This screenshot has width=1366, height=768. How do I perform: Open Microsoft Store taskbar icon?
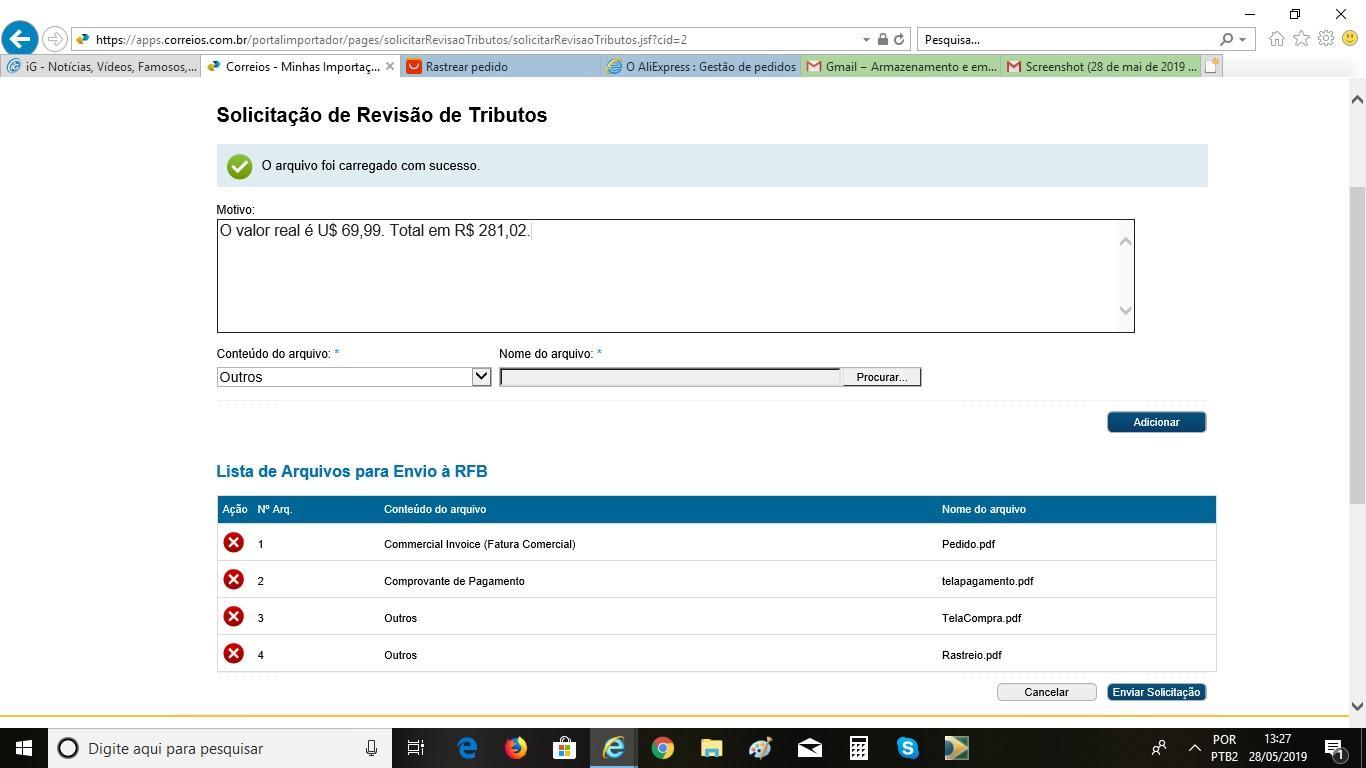point(565,748)
